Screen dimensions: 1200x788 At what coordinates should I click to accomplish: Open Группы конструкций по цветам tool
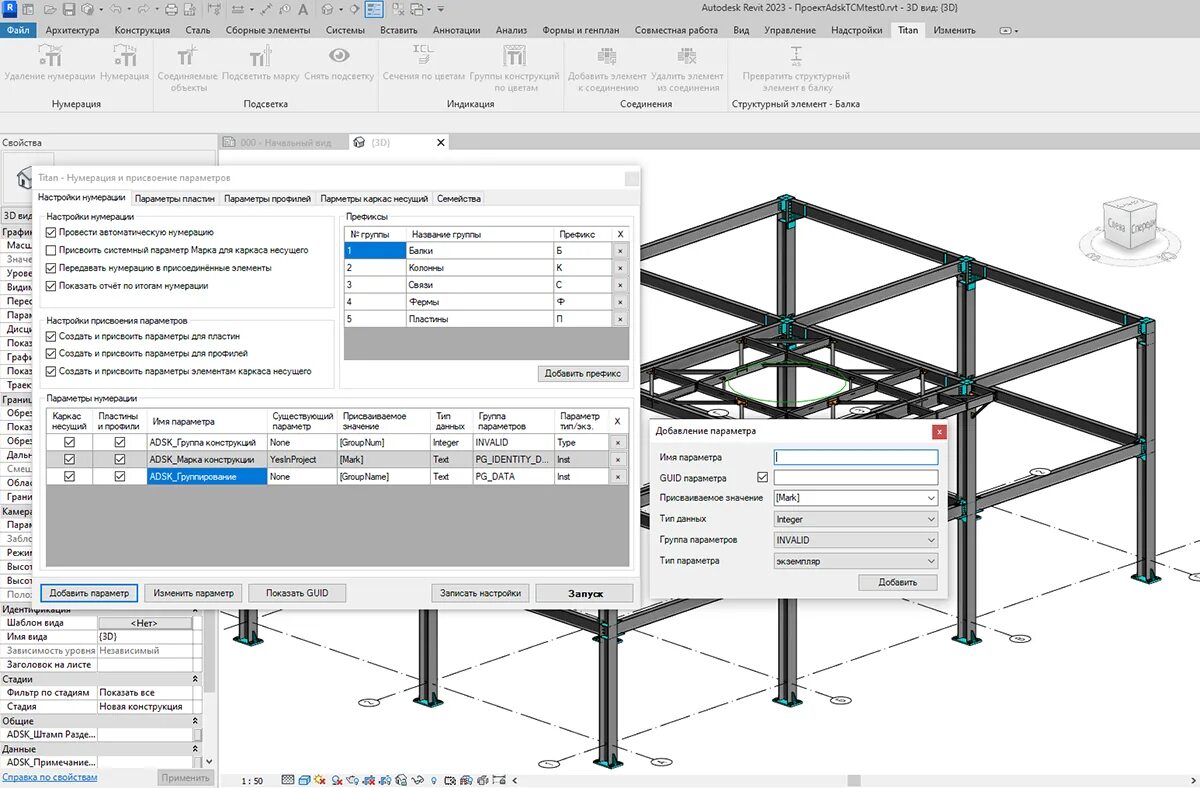coord(513,68)
